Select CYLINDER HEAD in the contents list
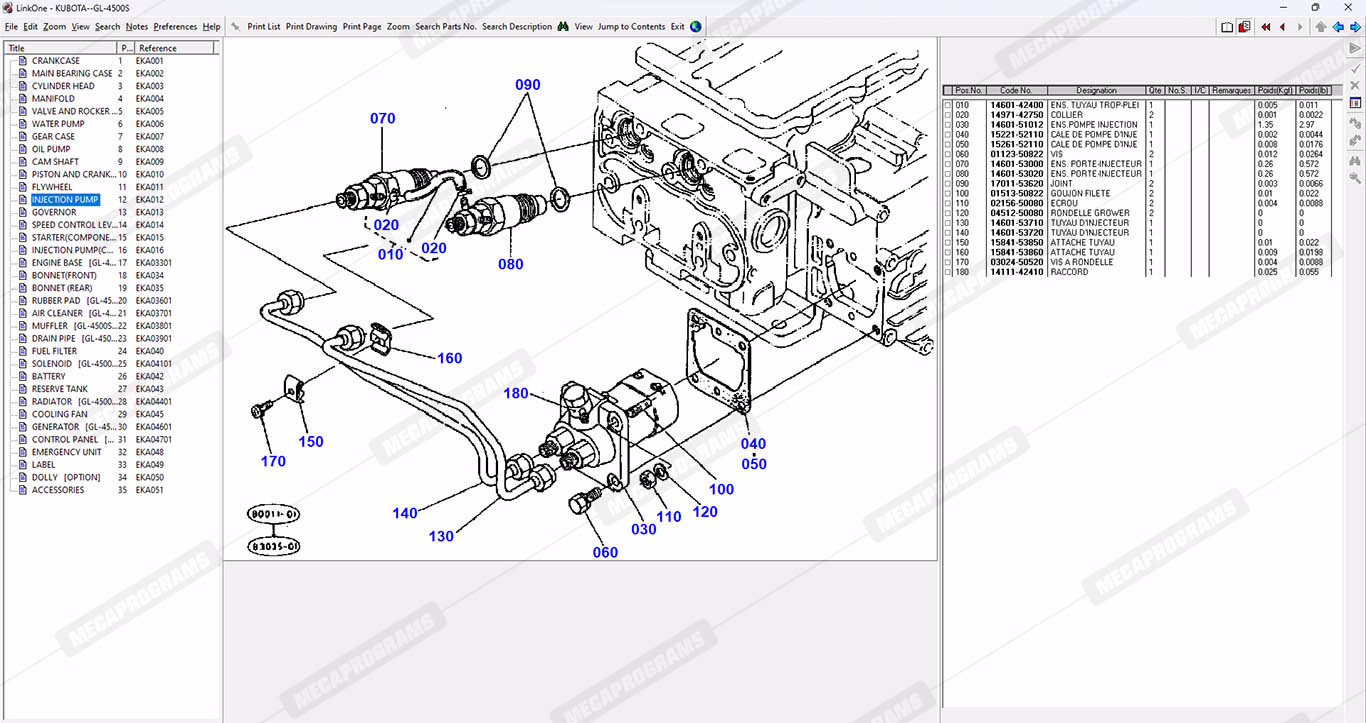The height and width of the screenshot is (723, 1366). (63, 86)
